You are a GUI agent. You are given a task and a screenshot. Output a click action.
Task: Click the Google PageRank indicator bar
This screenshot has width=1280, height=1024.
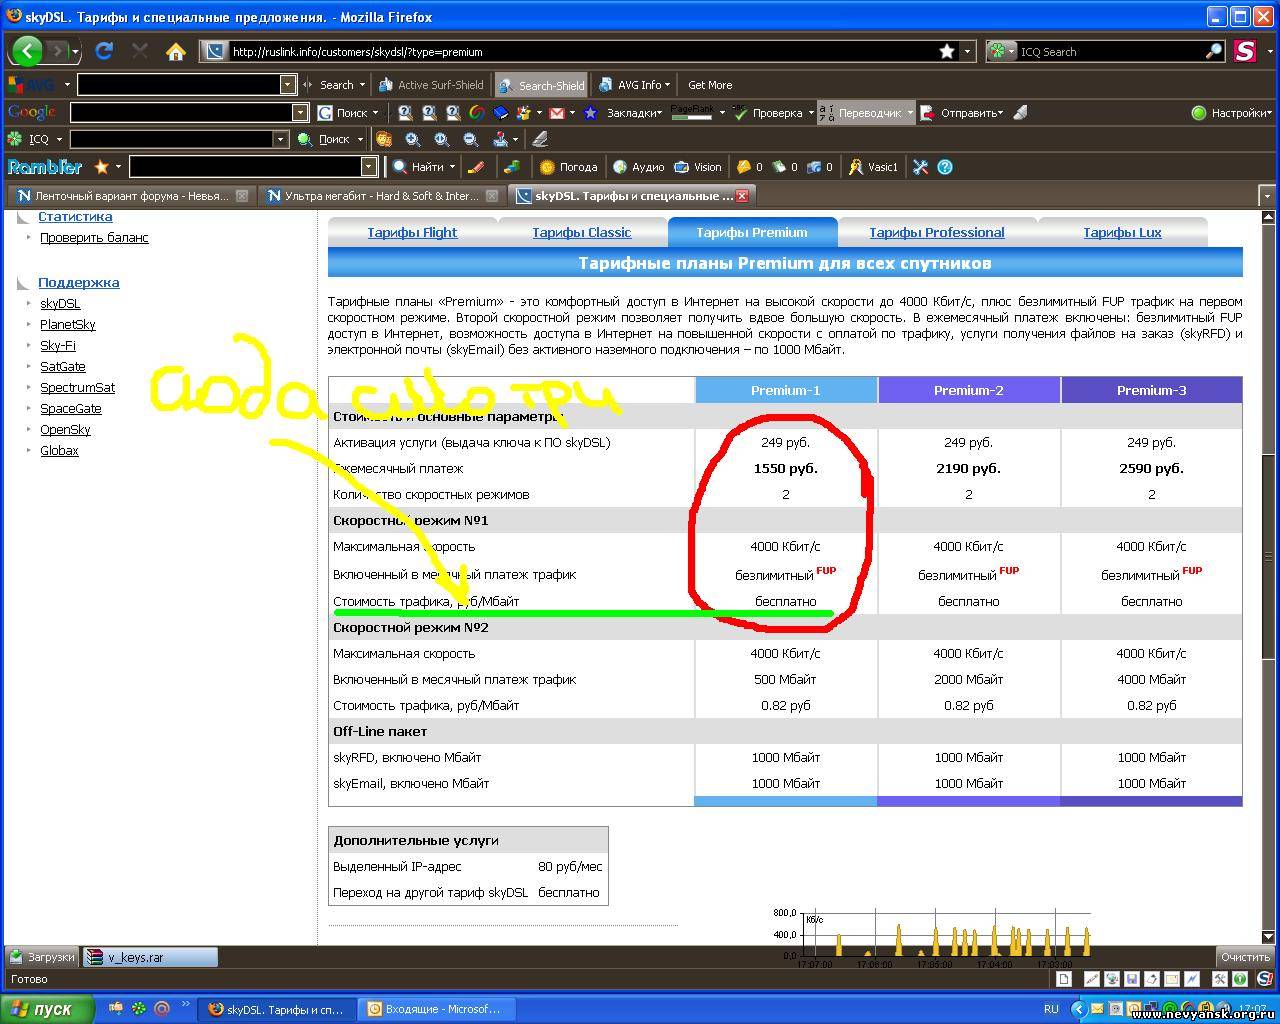tap(692, 113)
